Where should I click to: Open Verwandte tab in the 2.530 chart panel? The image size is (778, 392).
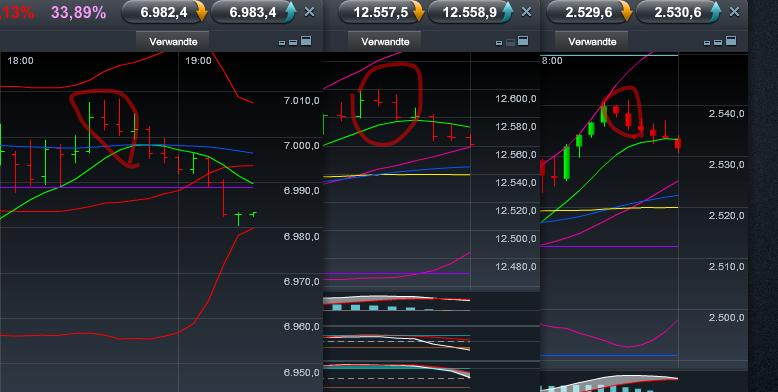(592, 42)
